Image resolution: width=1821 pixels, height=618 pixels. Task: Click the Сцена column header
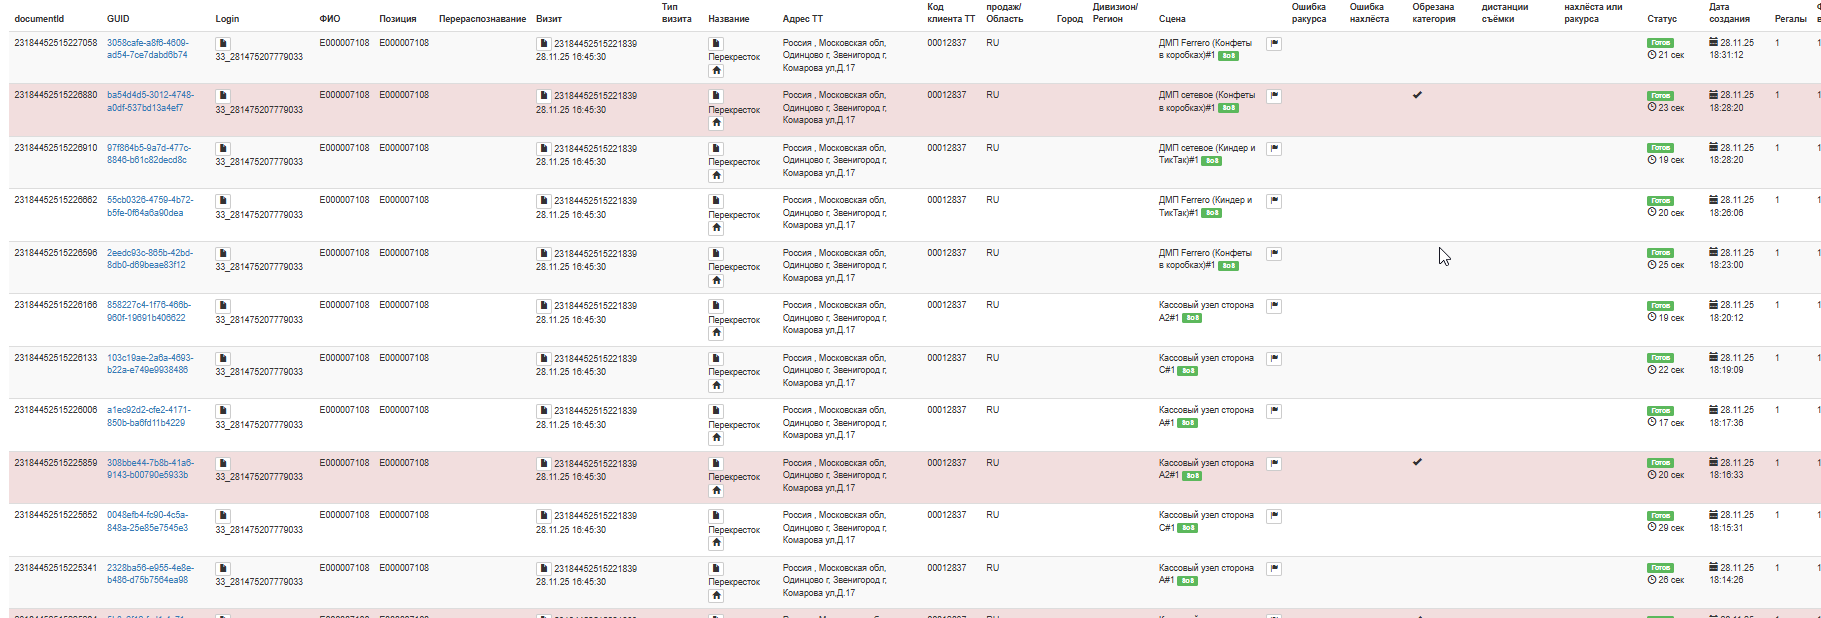pos(1172,19)
